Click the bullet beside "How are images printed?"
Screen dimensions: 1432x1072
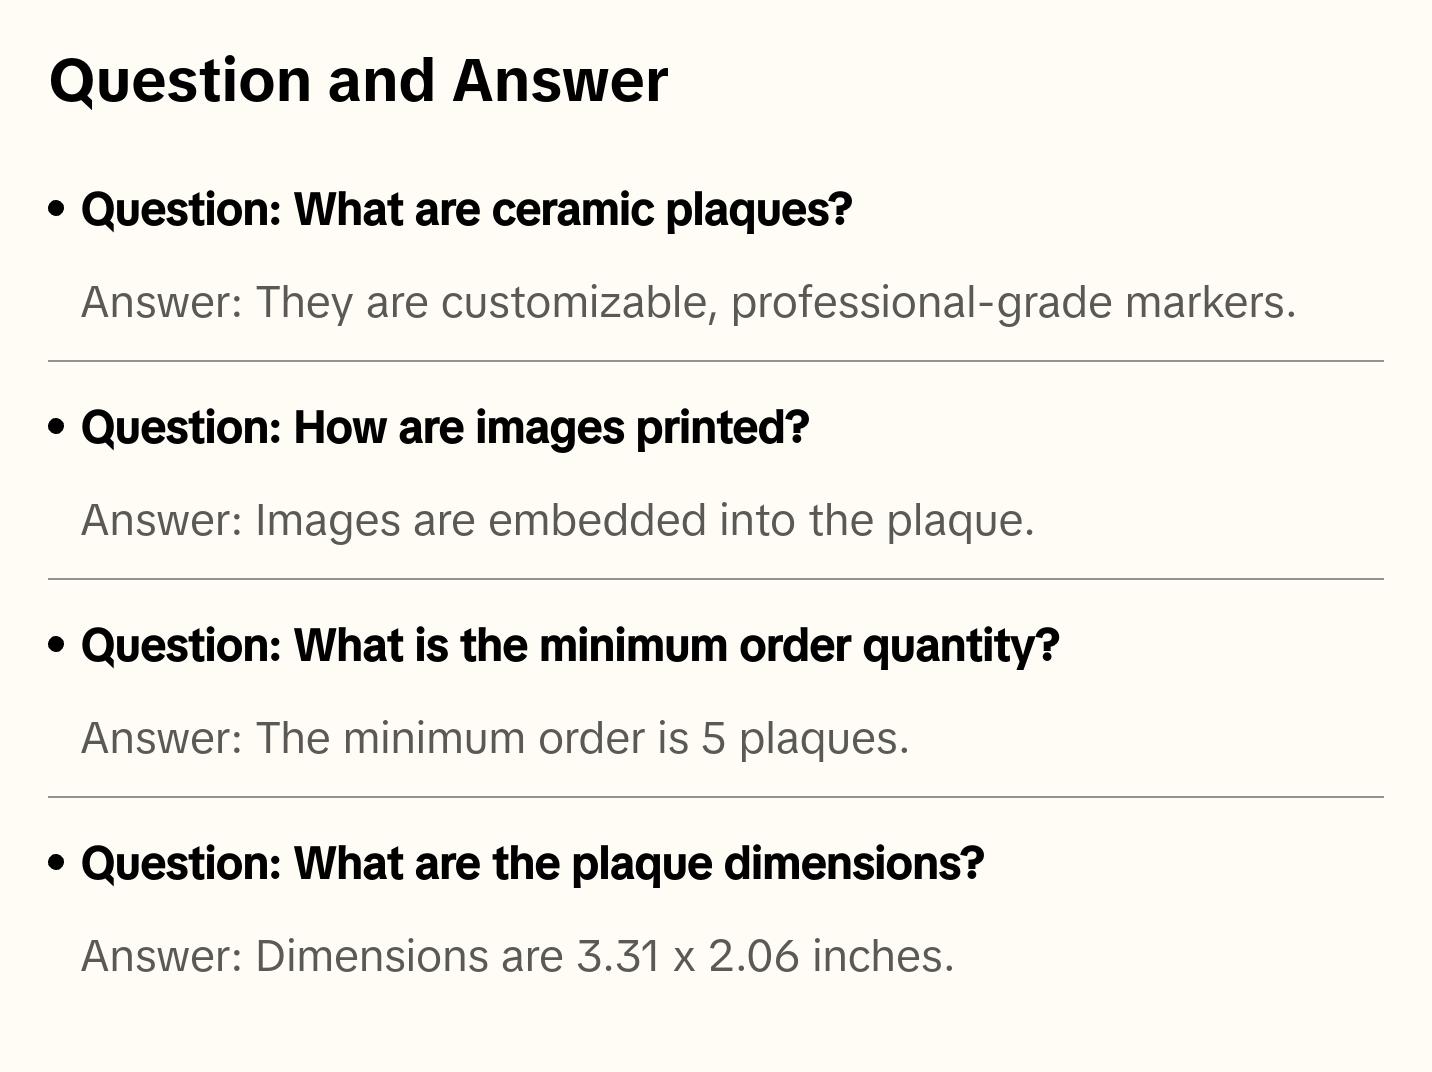(57, 427)
